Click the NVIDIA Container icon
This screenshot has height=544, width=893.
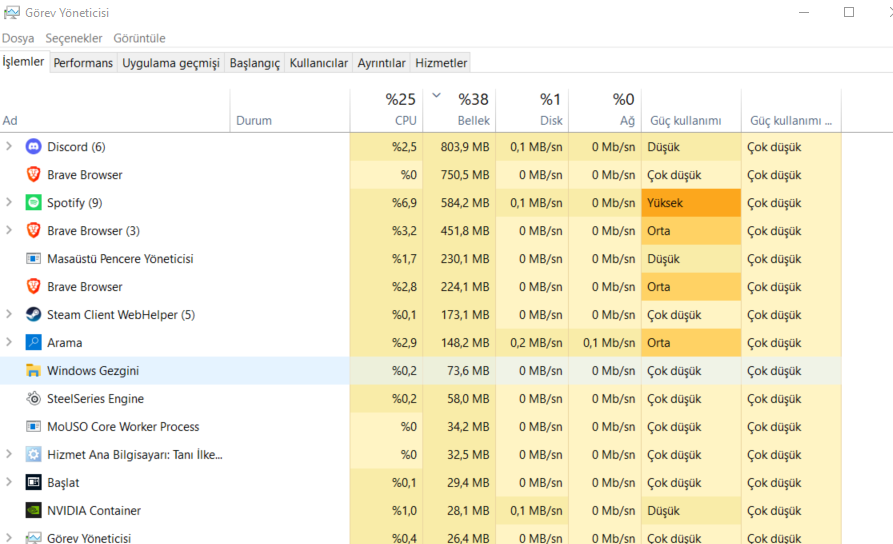pyautogui.click(x=34, y=510)
